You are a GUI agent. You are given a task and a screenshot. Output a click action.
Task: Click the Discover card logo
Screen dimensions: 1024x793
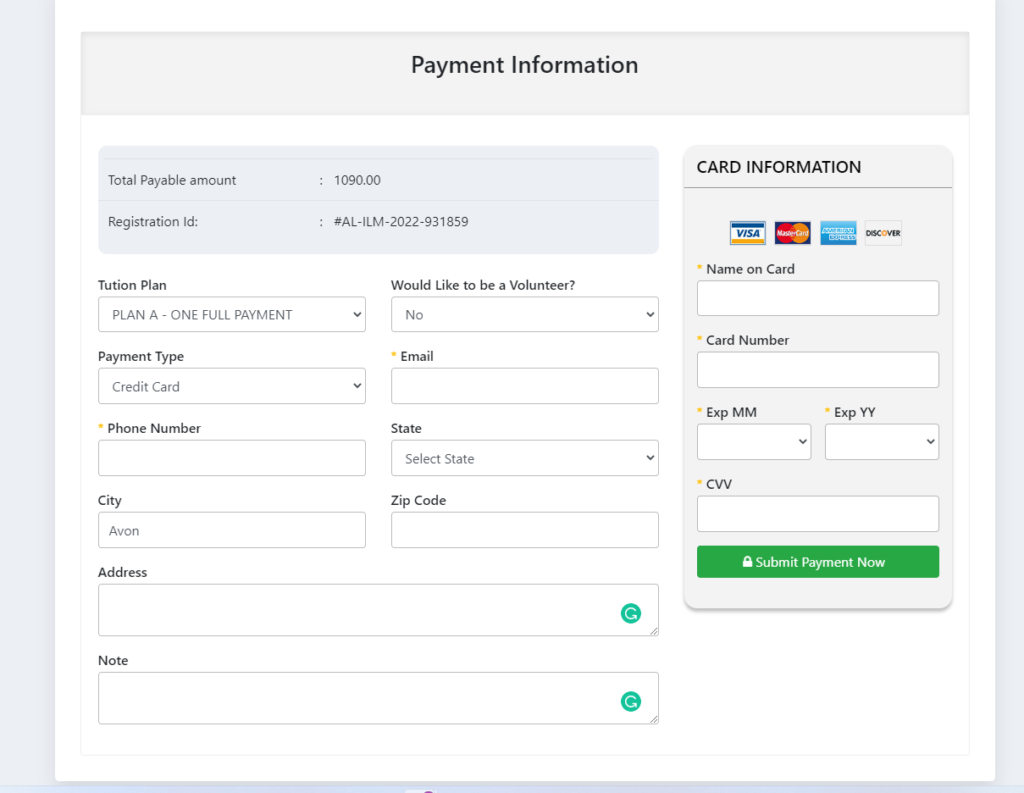pyautogui.click(x=883, y=233)
